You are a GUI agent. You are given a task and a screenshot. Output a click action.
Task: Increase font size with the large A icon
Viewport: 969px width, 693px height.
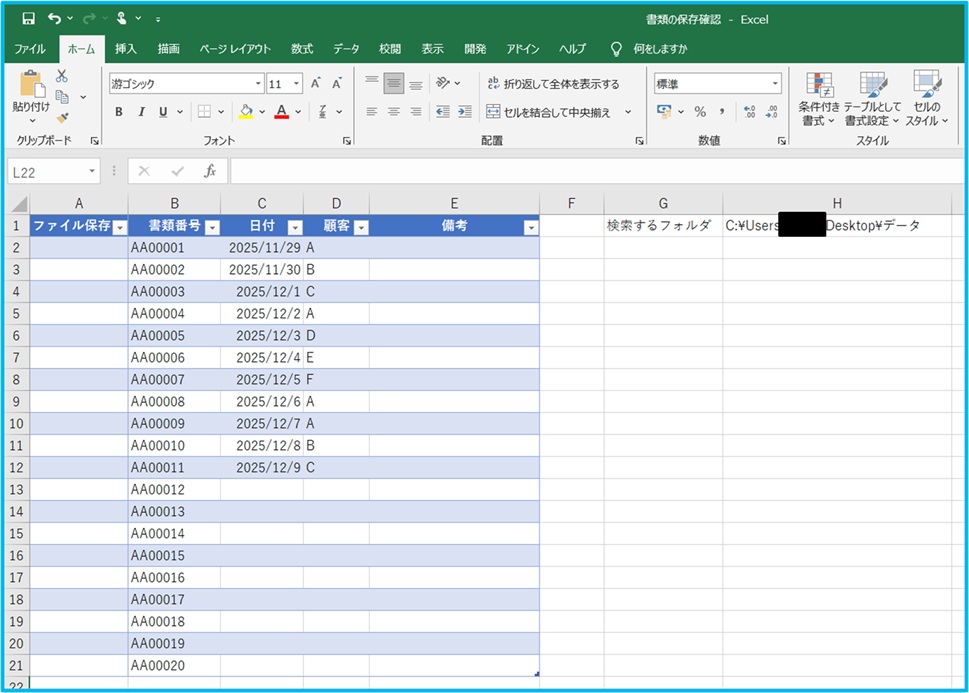click(x=316, y=84)
